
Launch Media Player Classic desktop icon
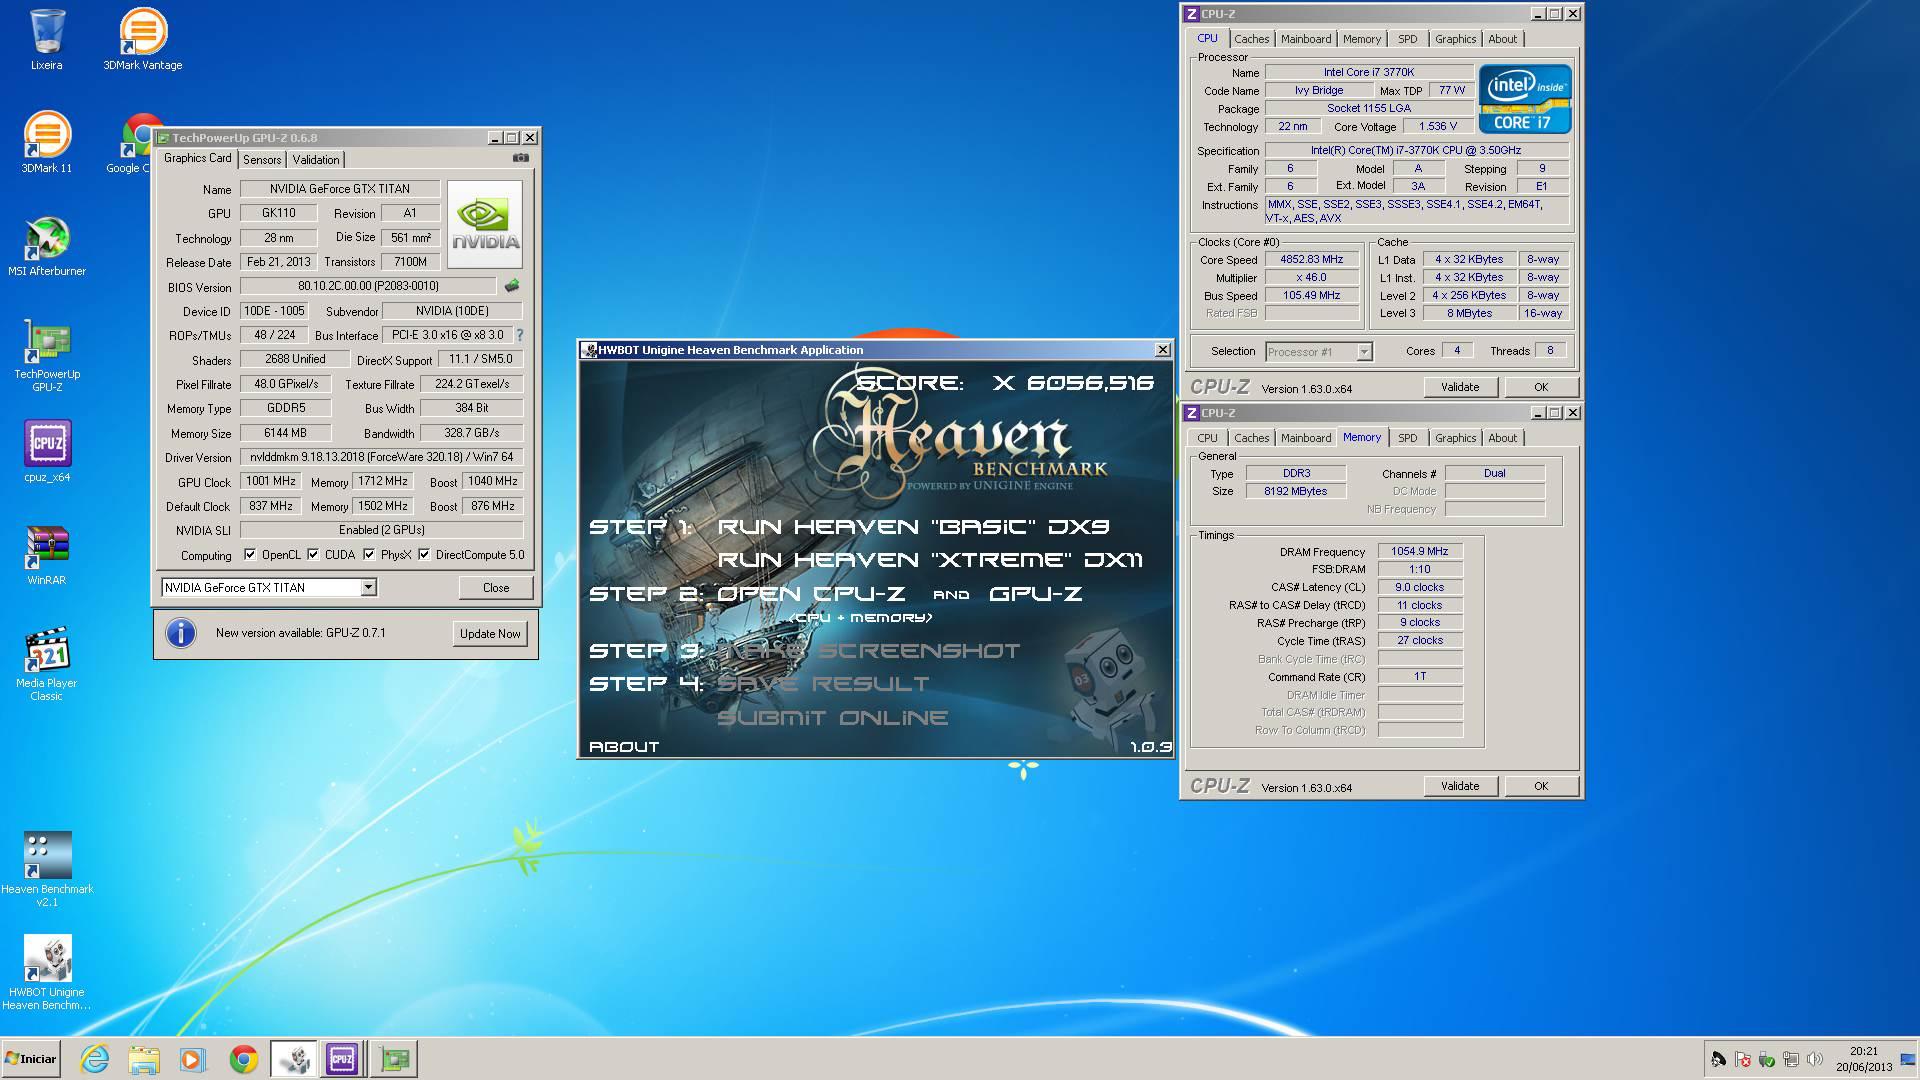tap(46, 664)
